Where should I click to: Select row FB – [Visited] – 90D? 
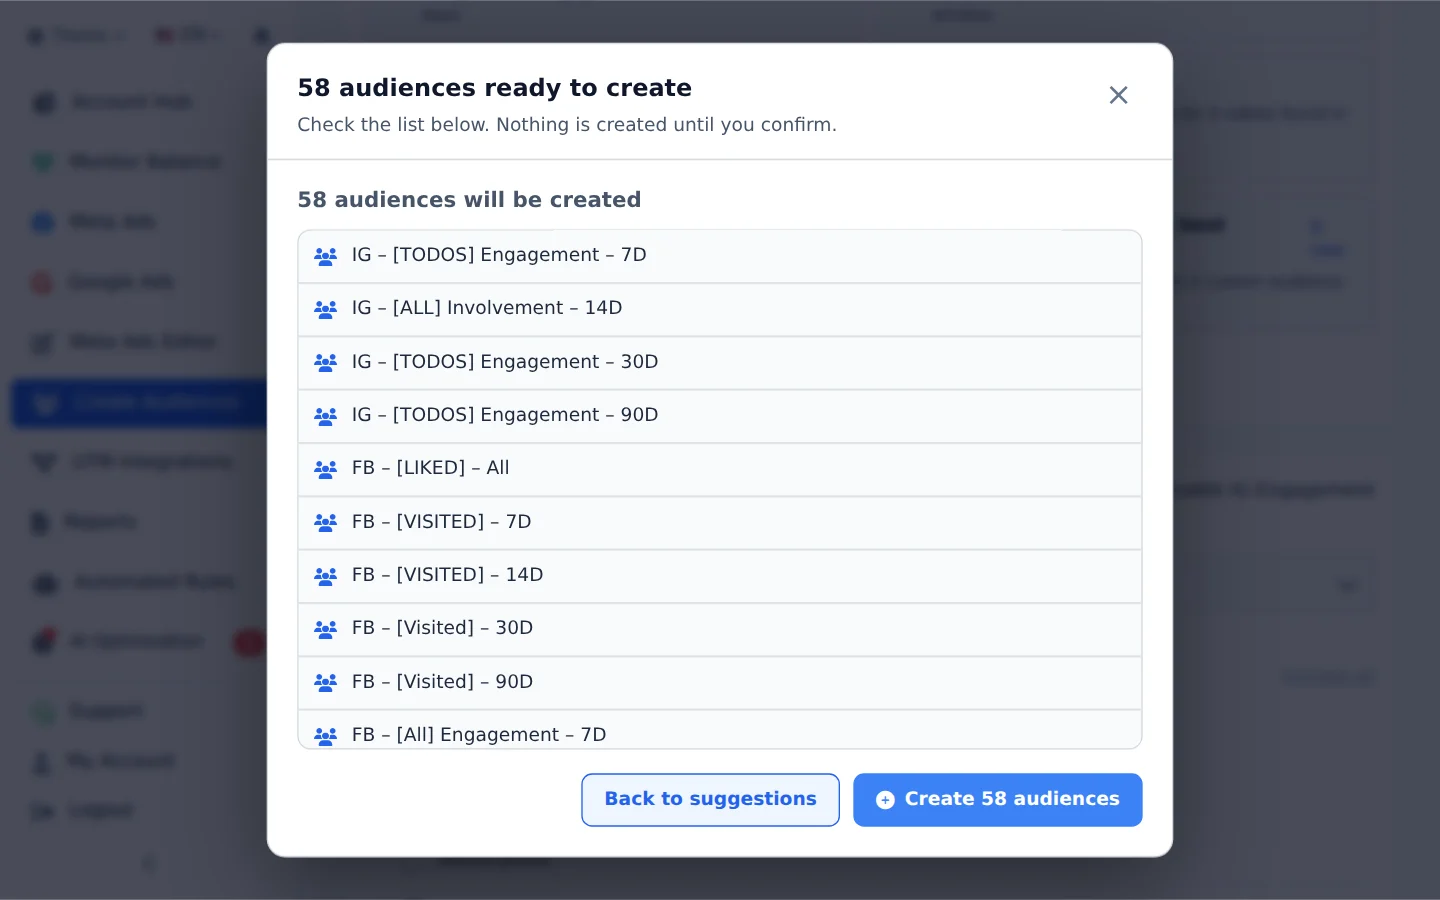point(720,683)
